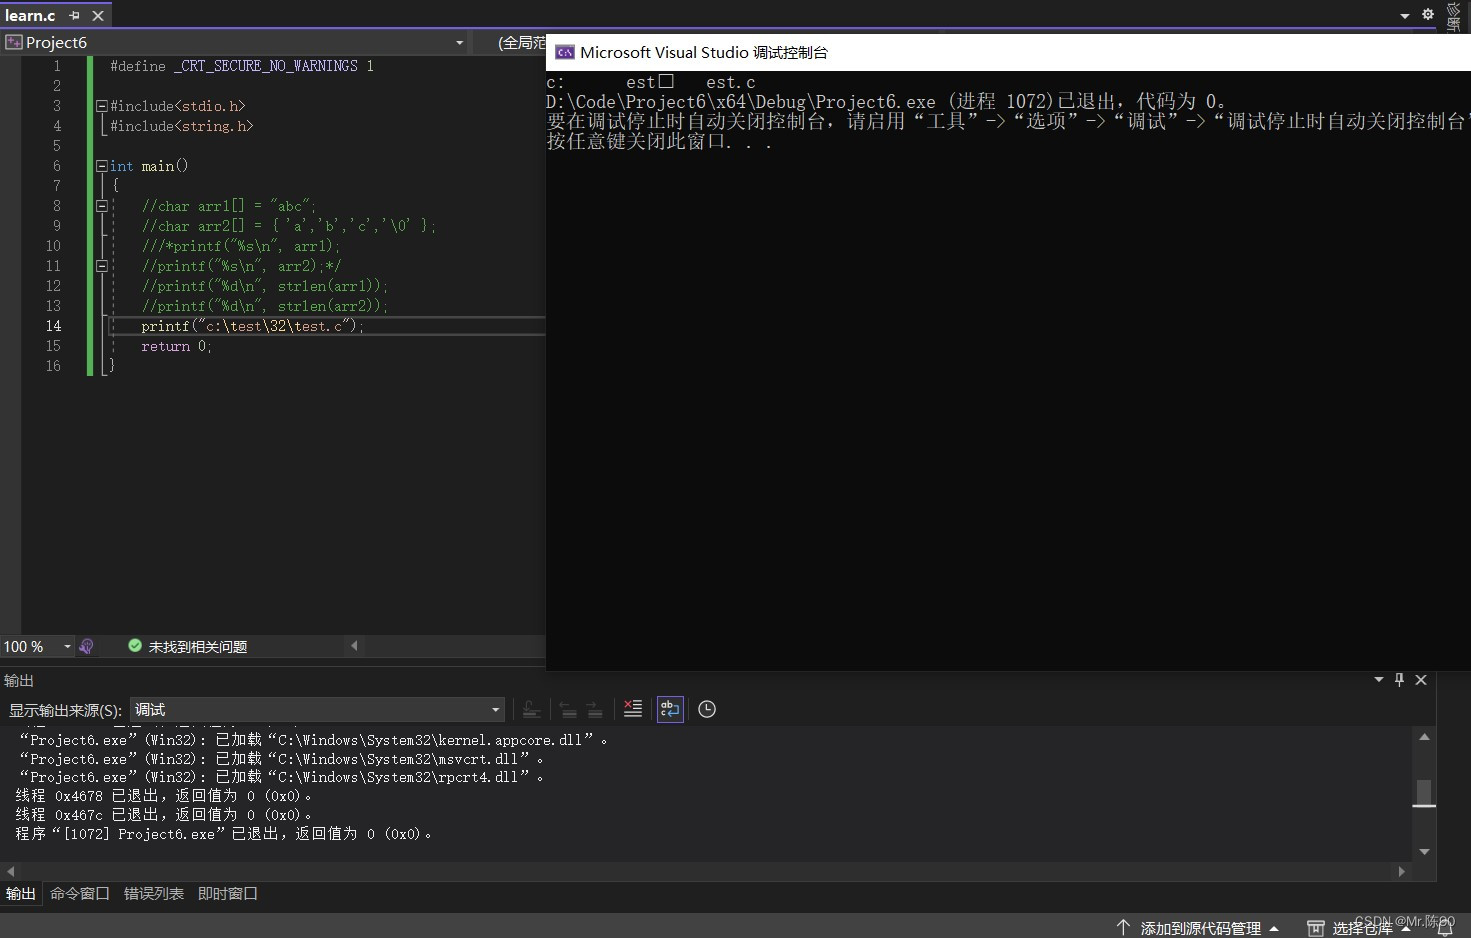The height and width of the screenshot is (938, 1471).
Task: Click the debug console window icon
Action: (x=565, y=52)
